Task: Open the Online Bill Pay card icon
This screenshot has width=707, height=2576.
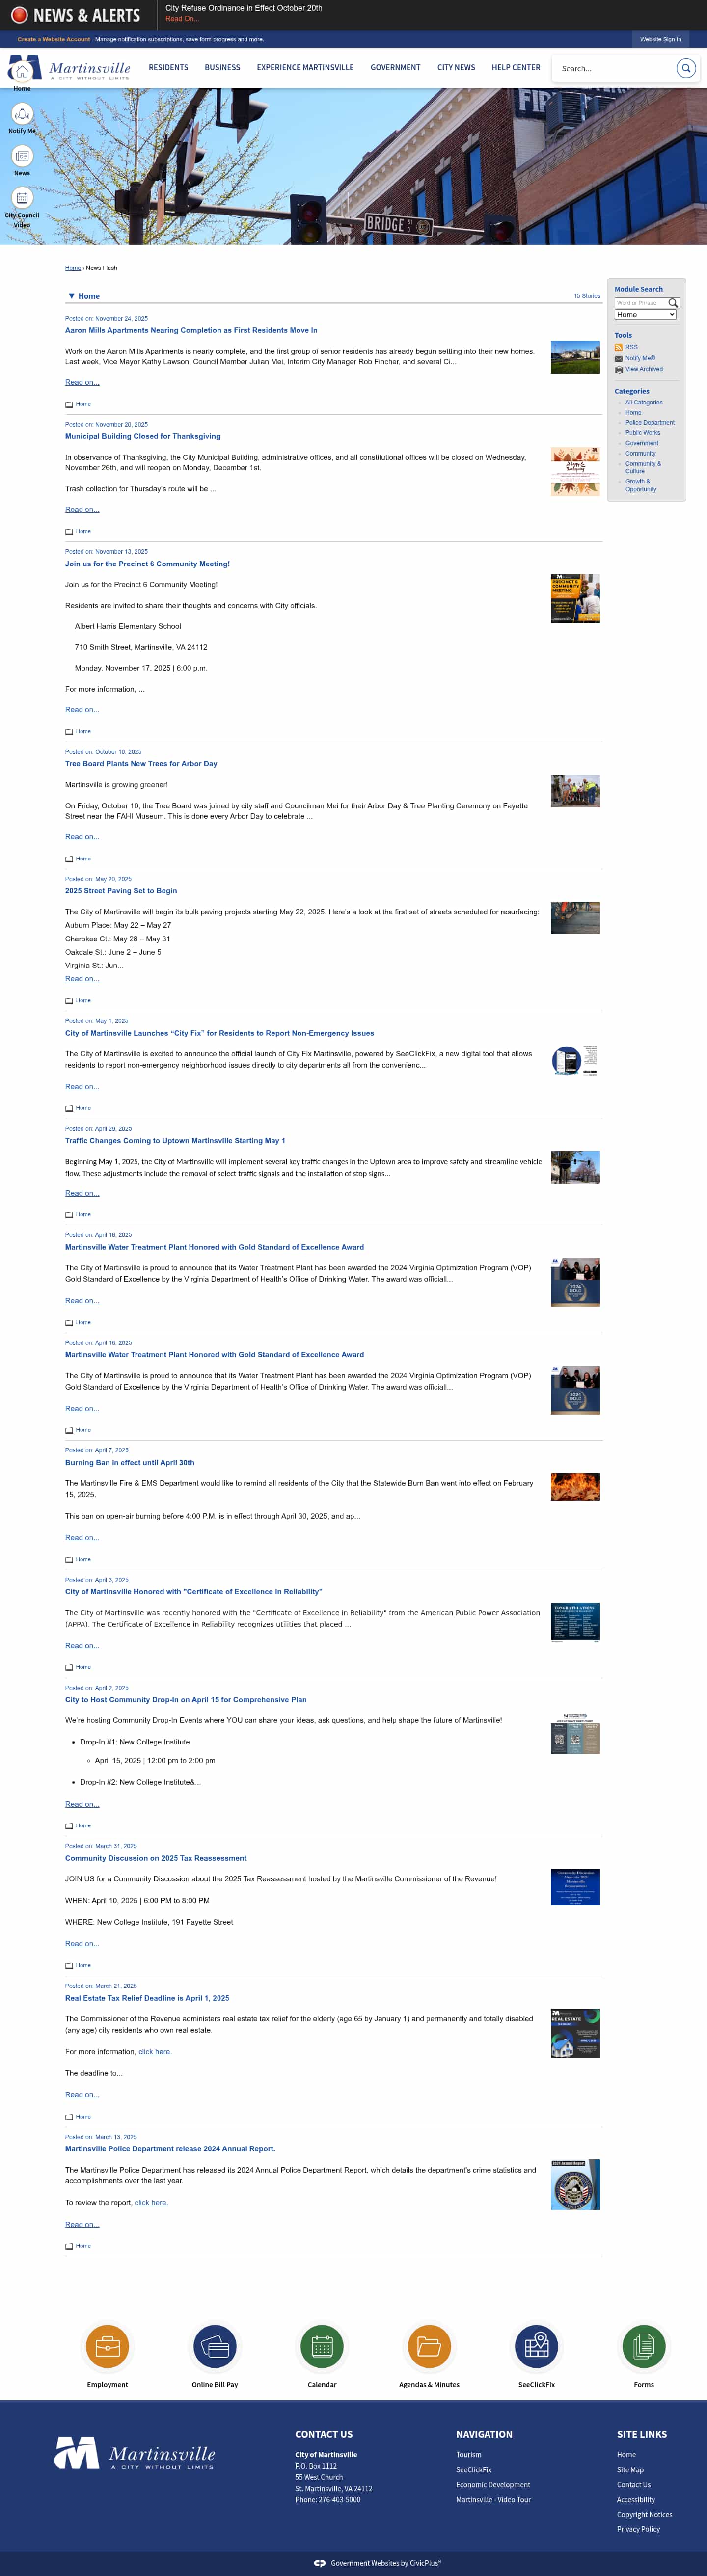Action: click(x=215, y=2346)
